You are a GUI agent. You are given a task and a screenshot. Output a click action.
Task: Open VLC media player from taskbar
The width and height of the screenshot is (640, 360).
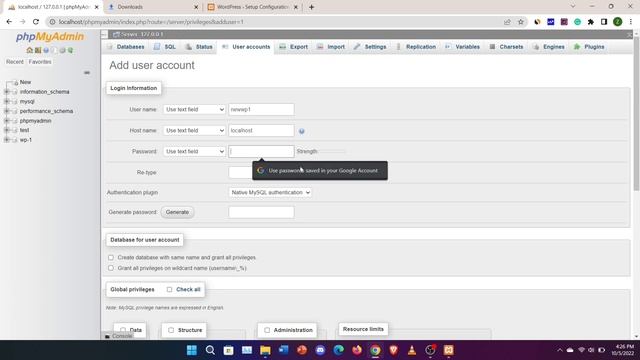click(412, 350)
